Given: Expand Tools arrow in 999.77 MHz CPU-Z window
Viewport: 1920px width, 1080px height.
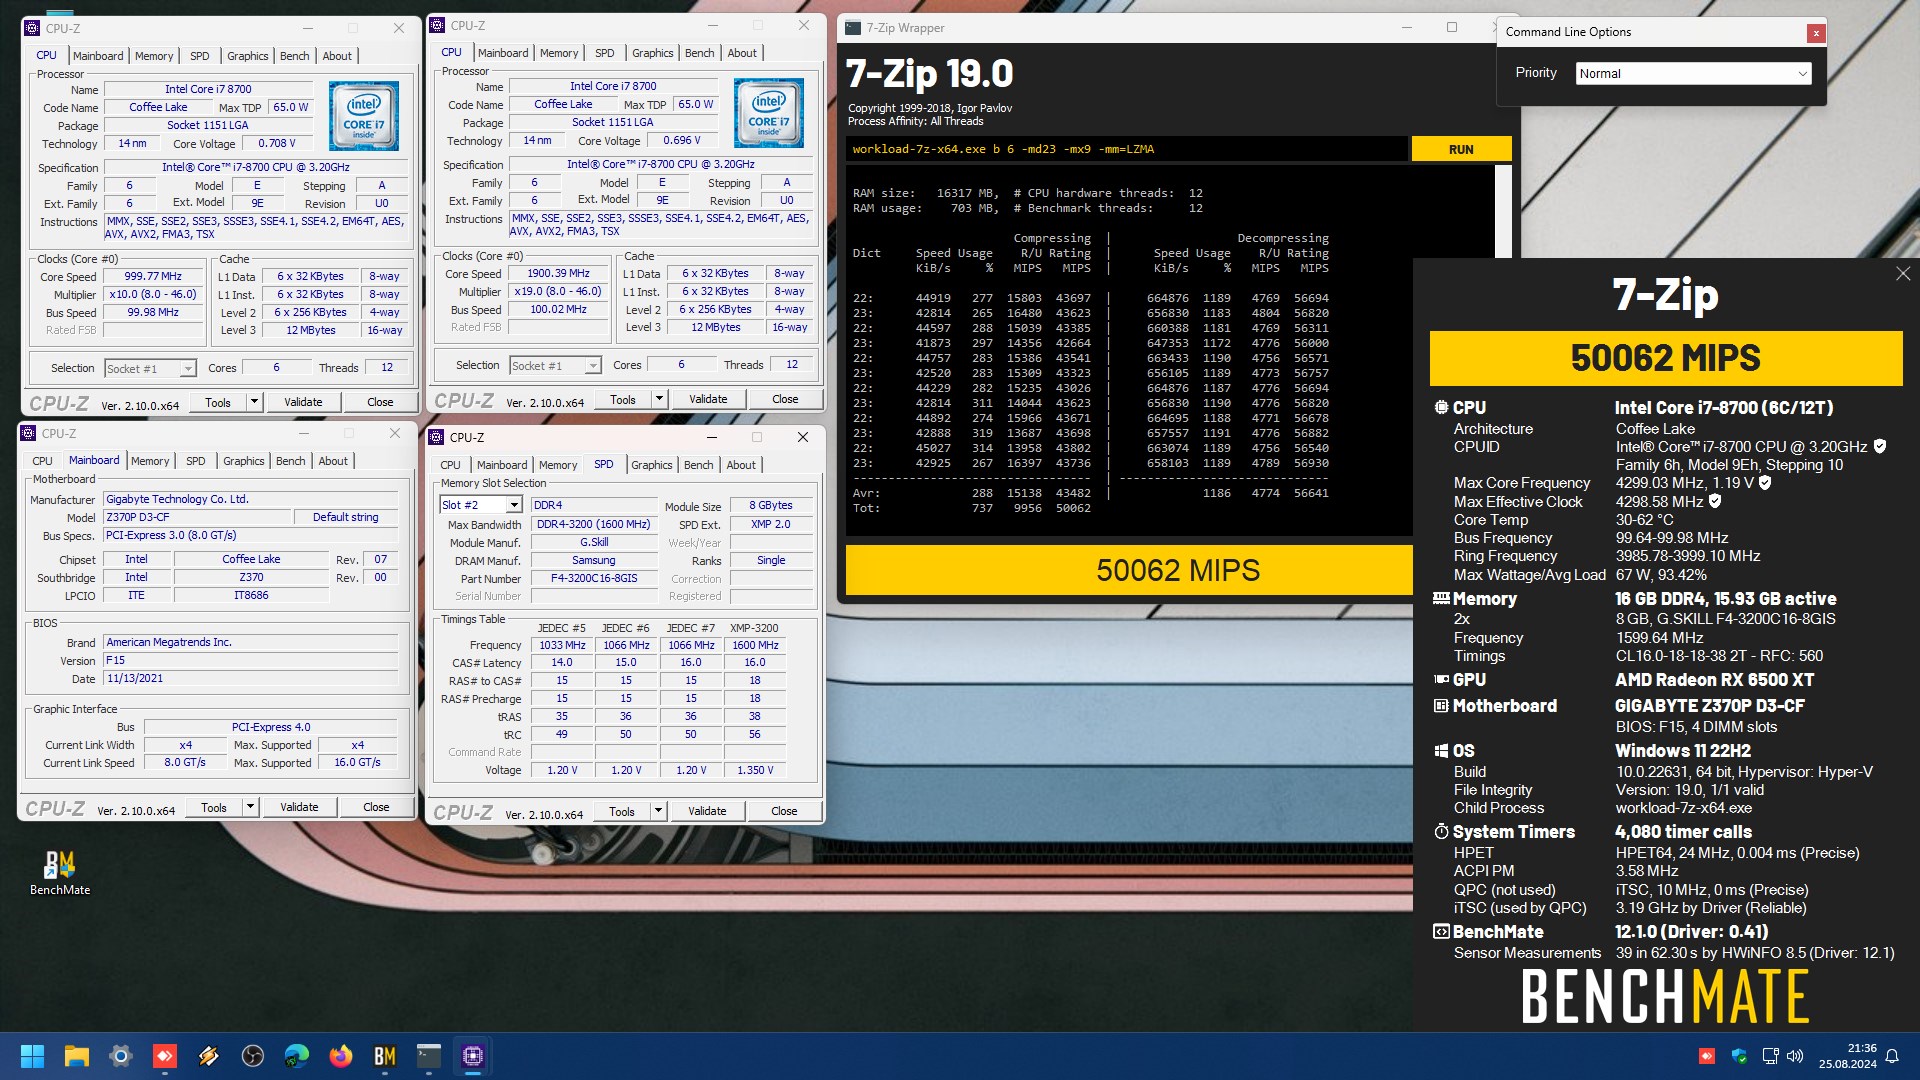Looking at the screenshot, I should (x=254, y=402).
